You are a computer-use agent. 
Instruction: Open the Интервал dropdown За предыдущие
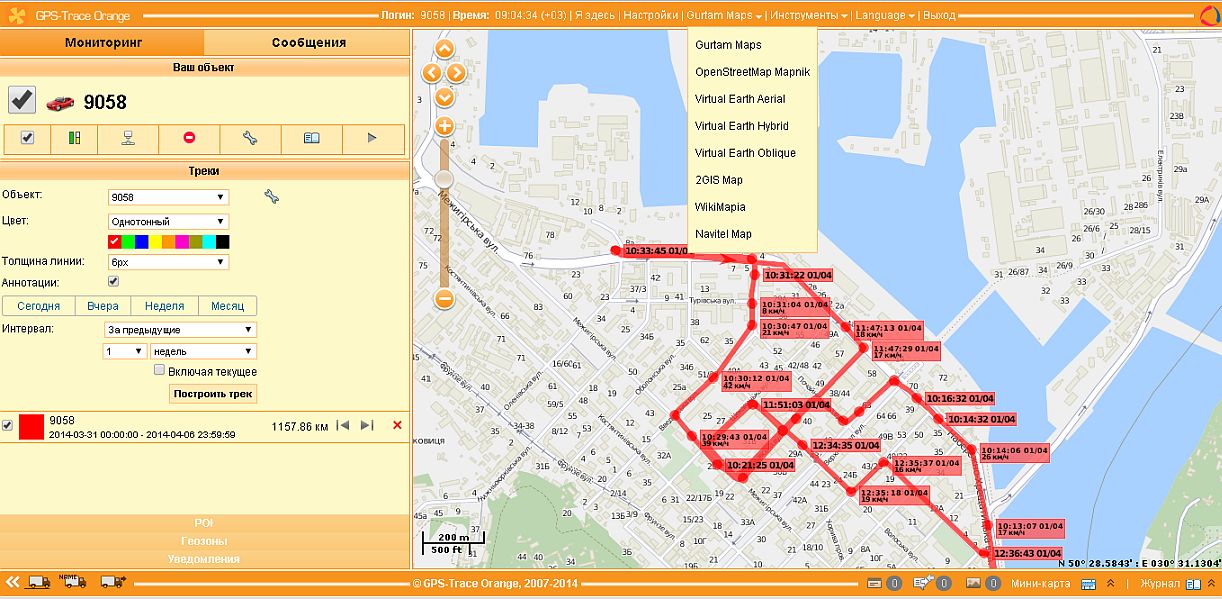(x=180, y=329)
